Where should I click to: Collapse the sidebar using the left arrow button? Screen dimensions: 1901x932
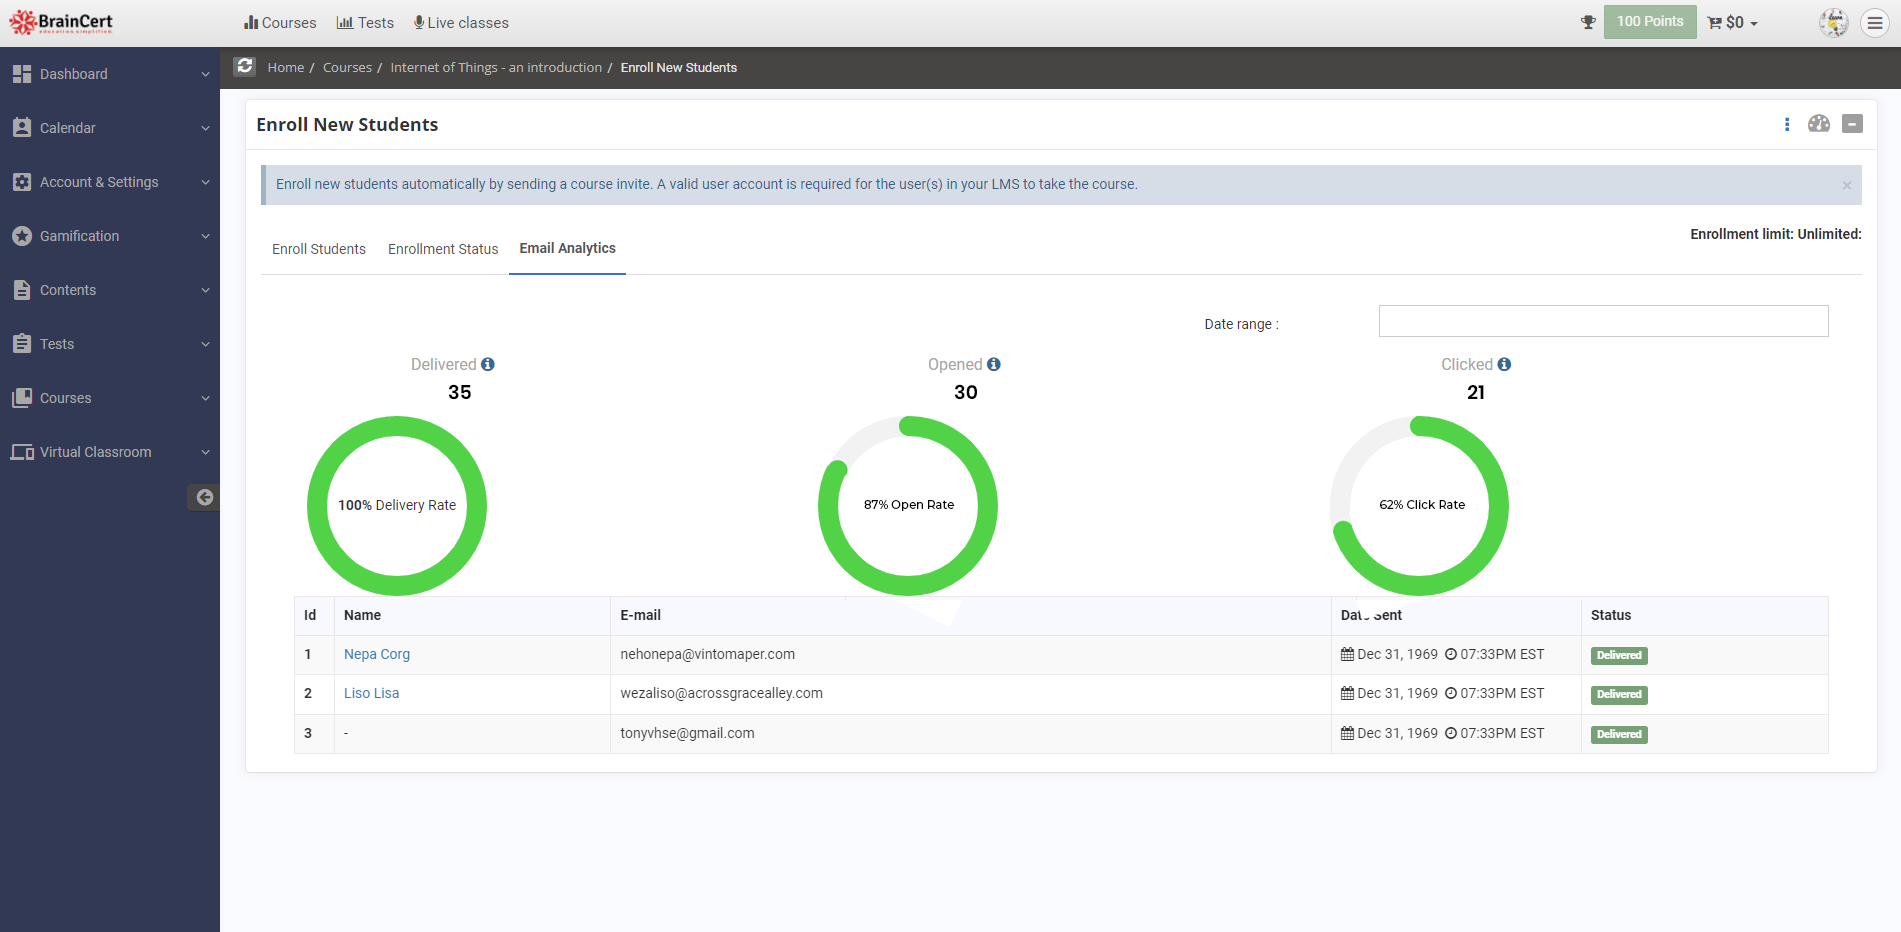(x=204, y=497)
